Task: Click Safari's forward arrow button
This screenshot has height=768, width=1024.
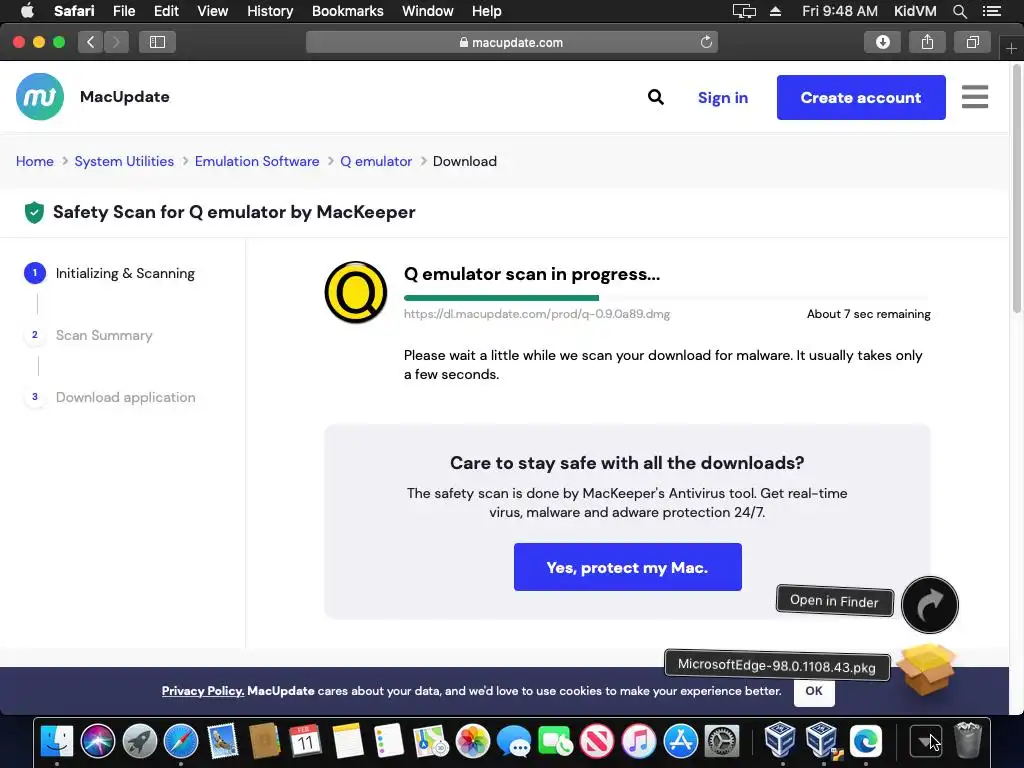Action: [x=116, y=42]
